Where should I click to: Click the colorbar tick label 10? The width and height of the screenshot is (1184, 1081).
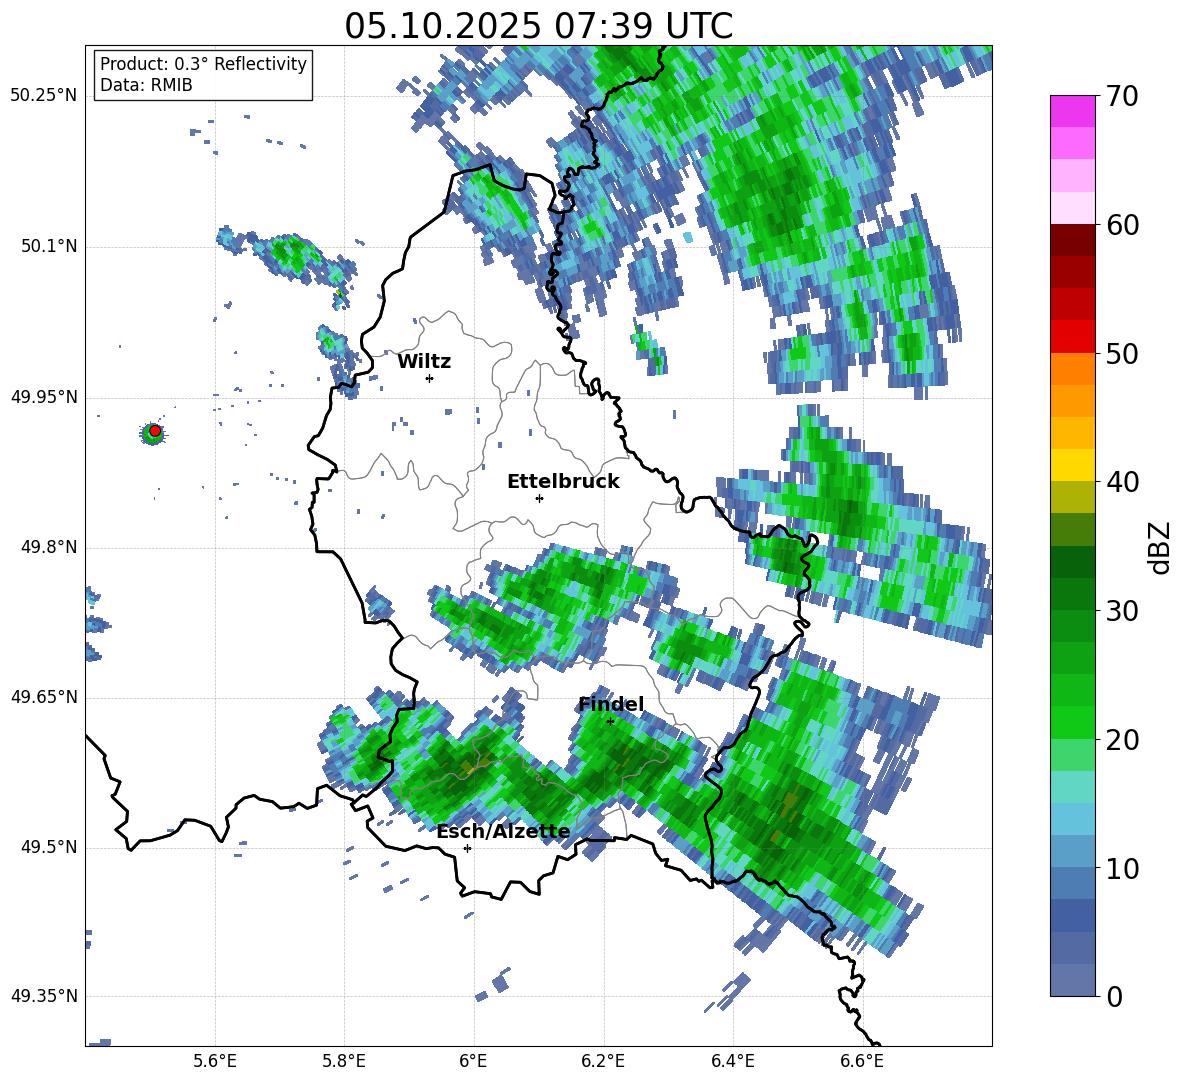[x=1122, y=869]
